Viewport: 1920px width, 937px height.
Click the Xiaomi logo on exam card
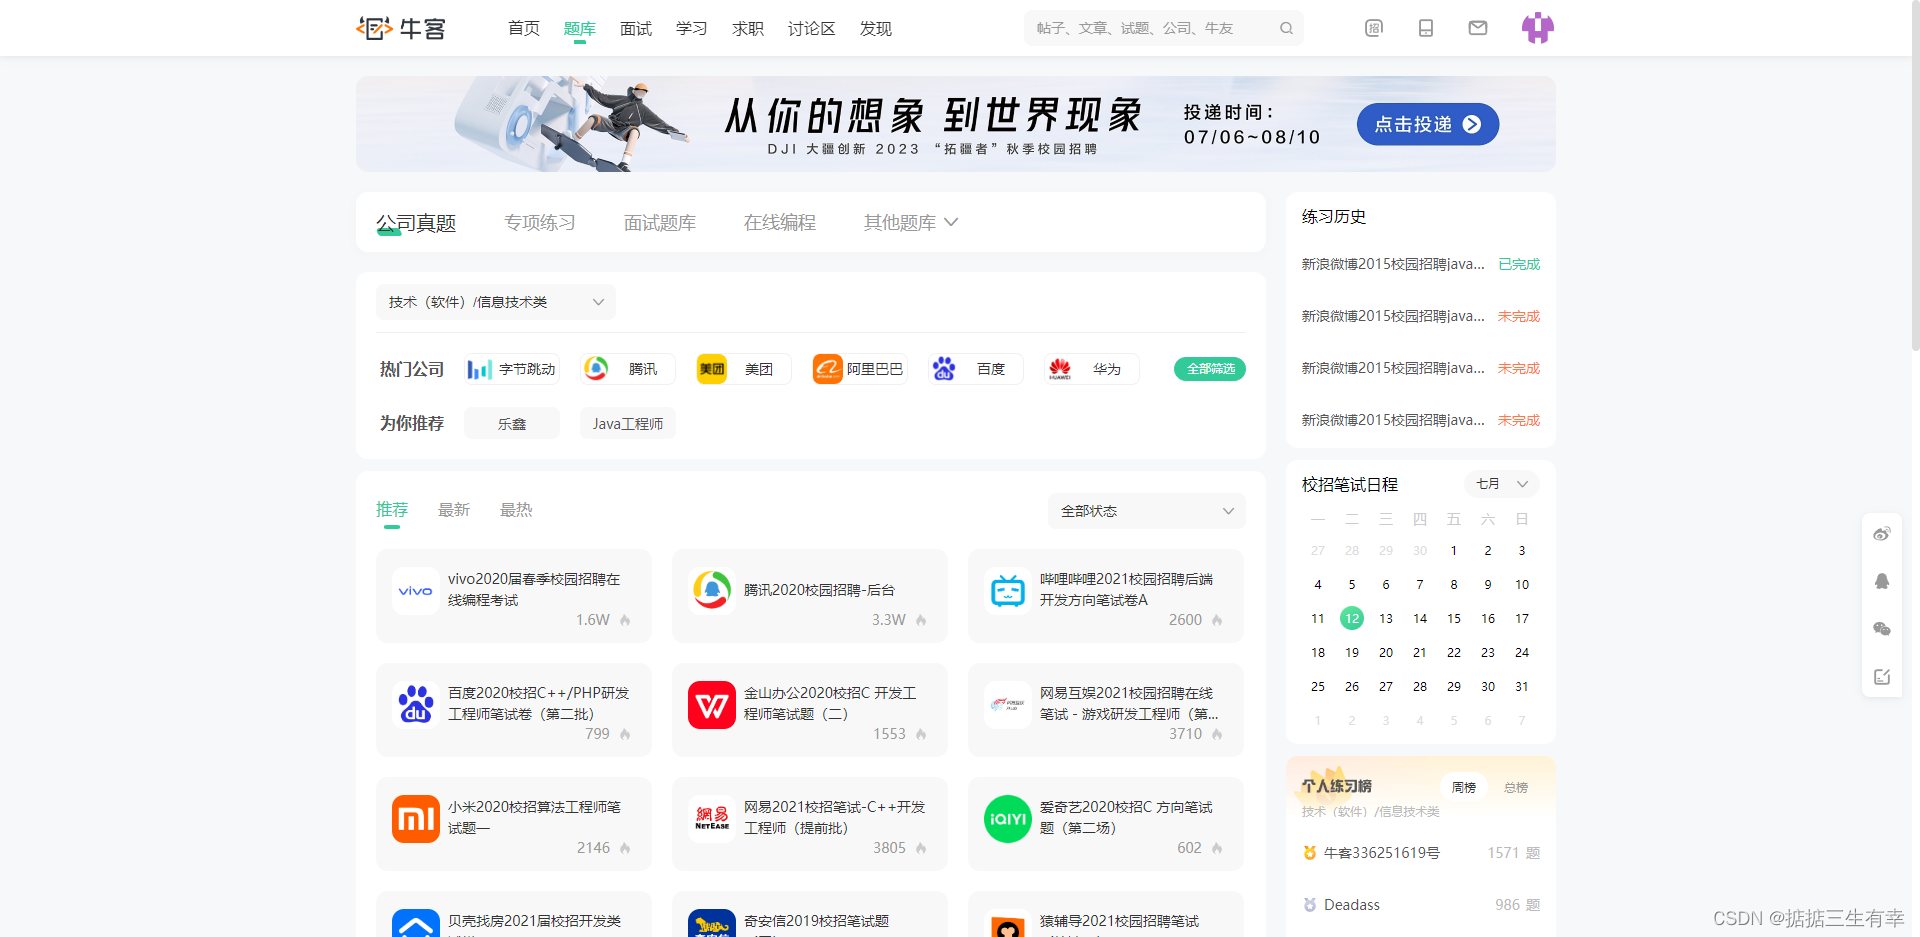[x=416, y=819]
